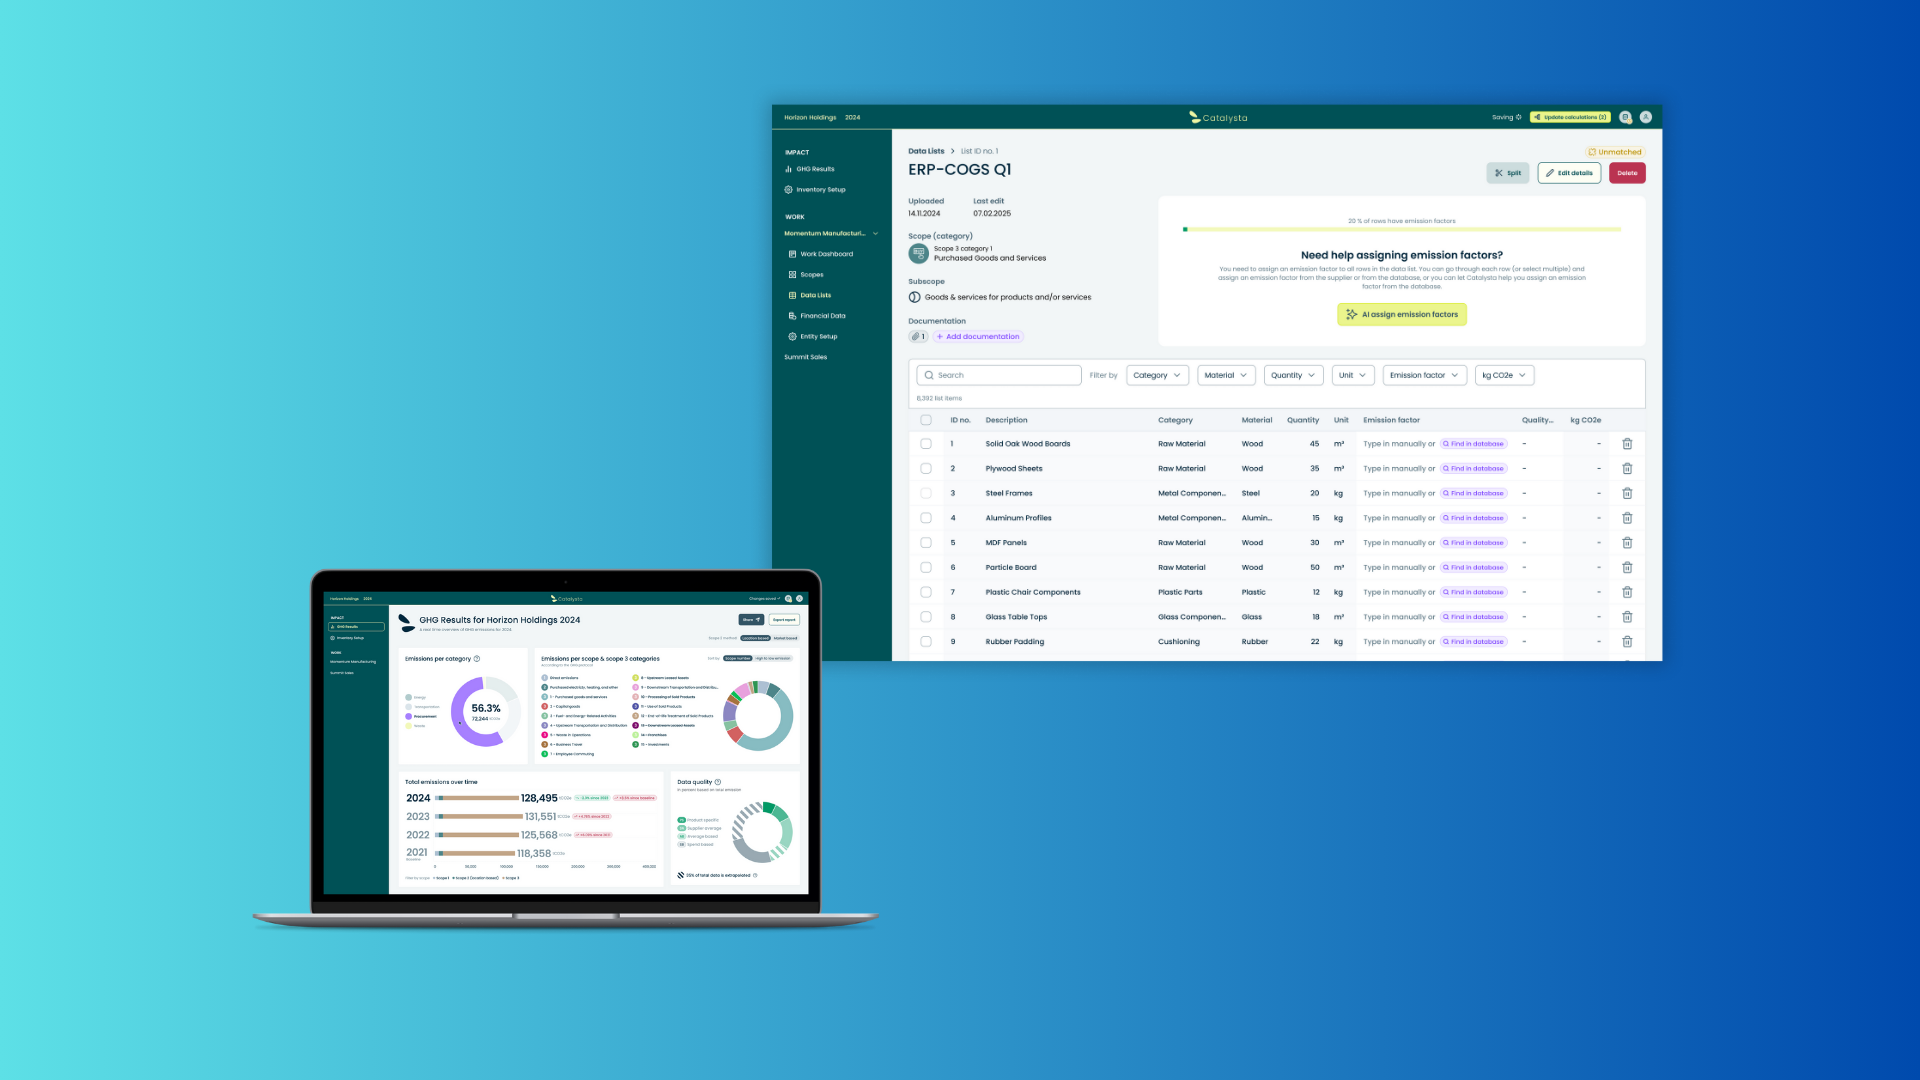Image resolution: width=1920 pixels, height=1080 pixels.
Task: Select checkbox for Rubber Padding row
Action: 926,642
